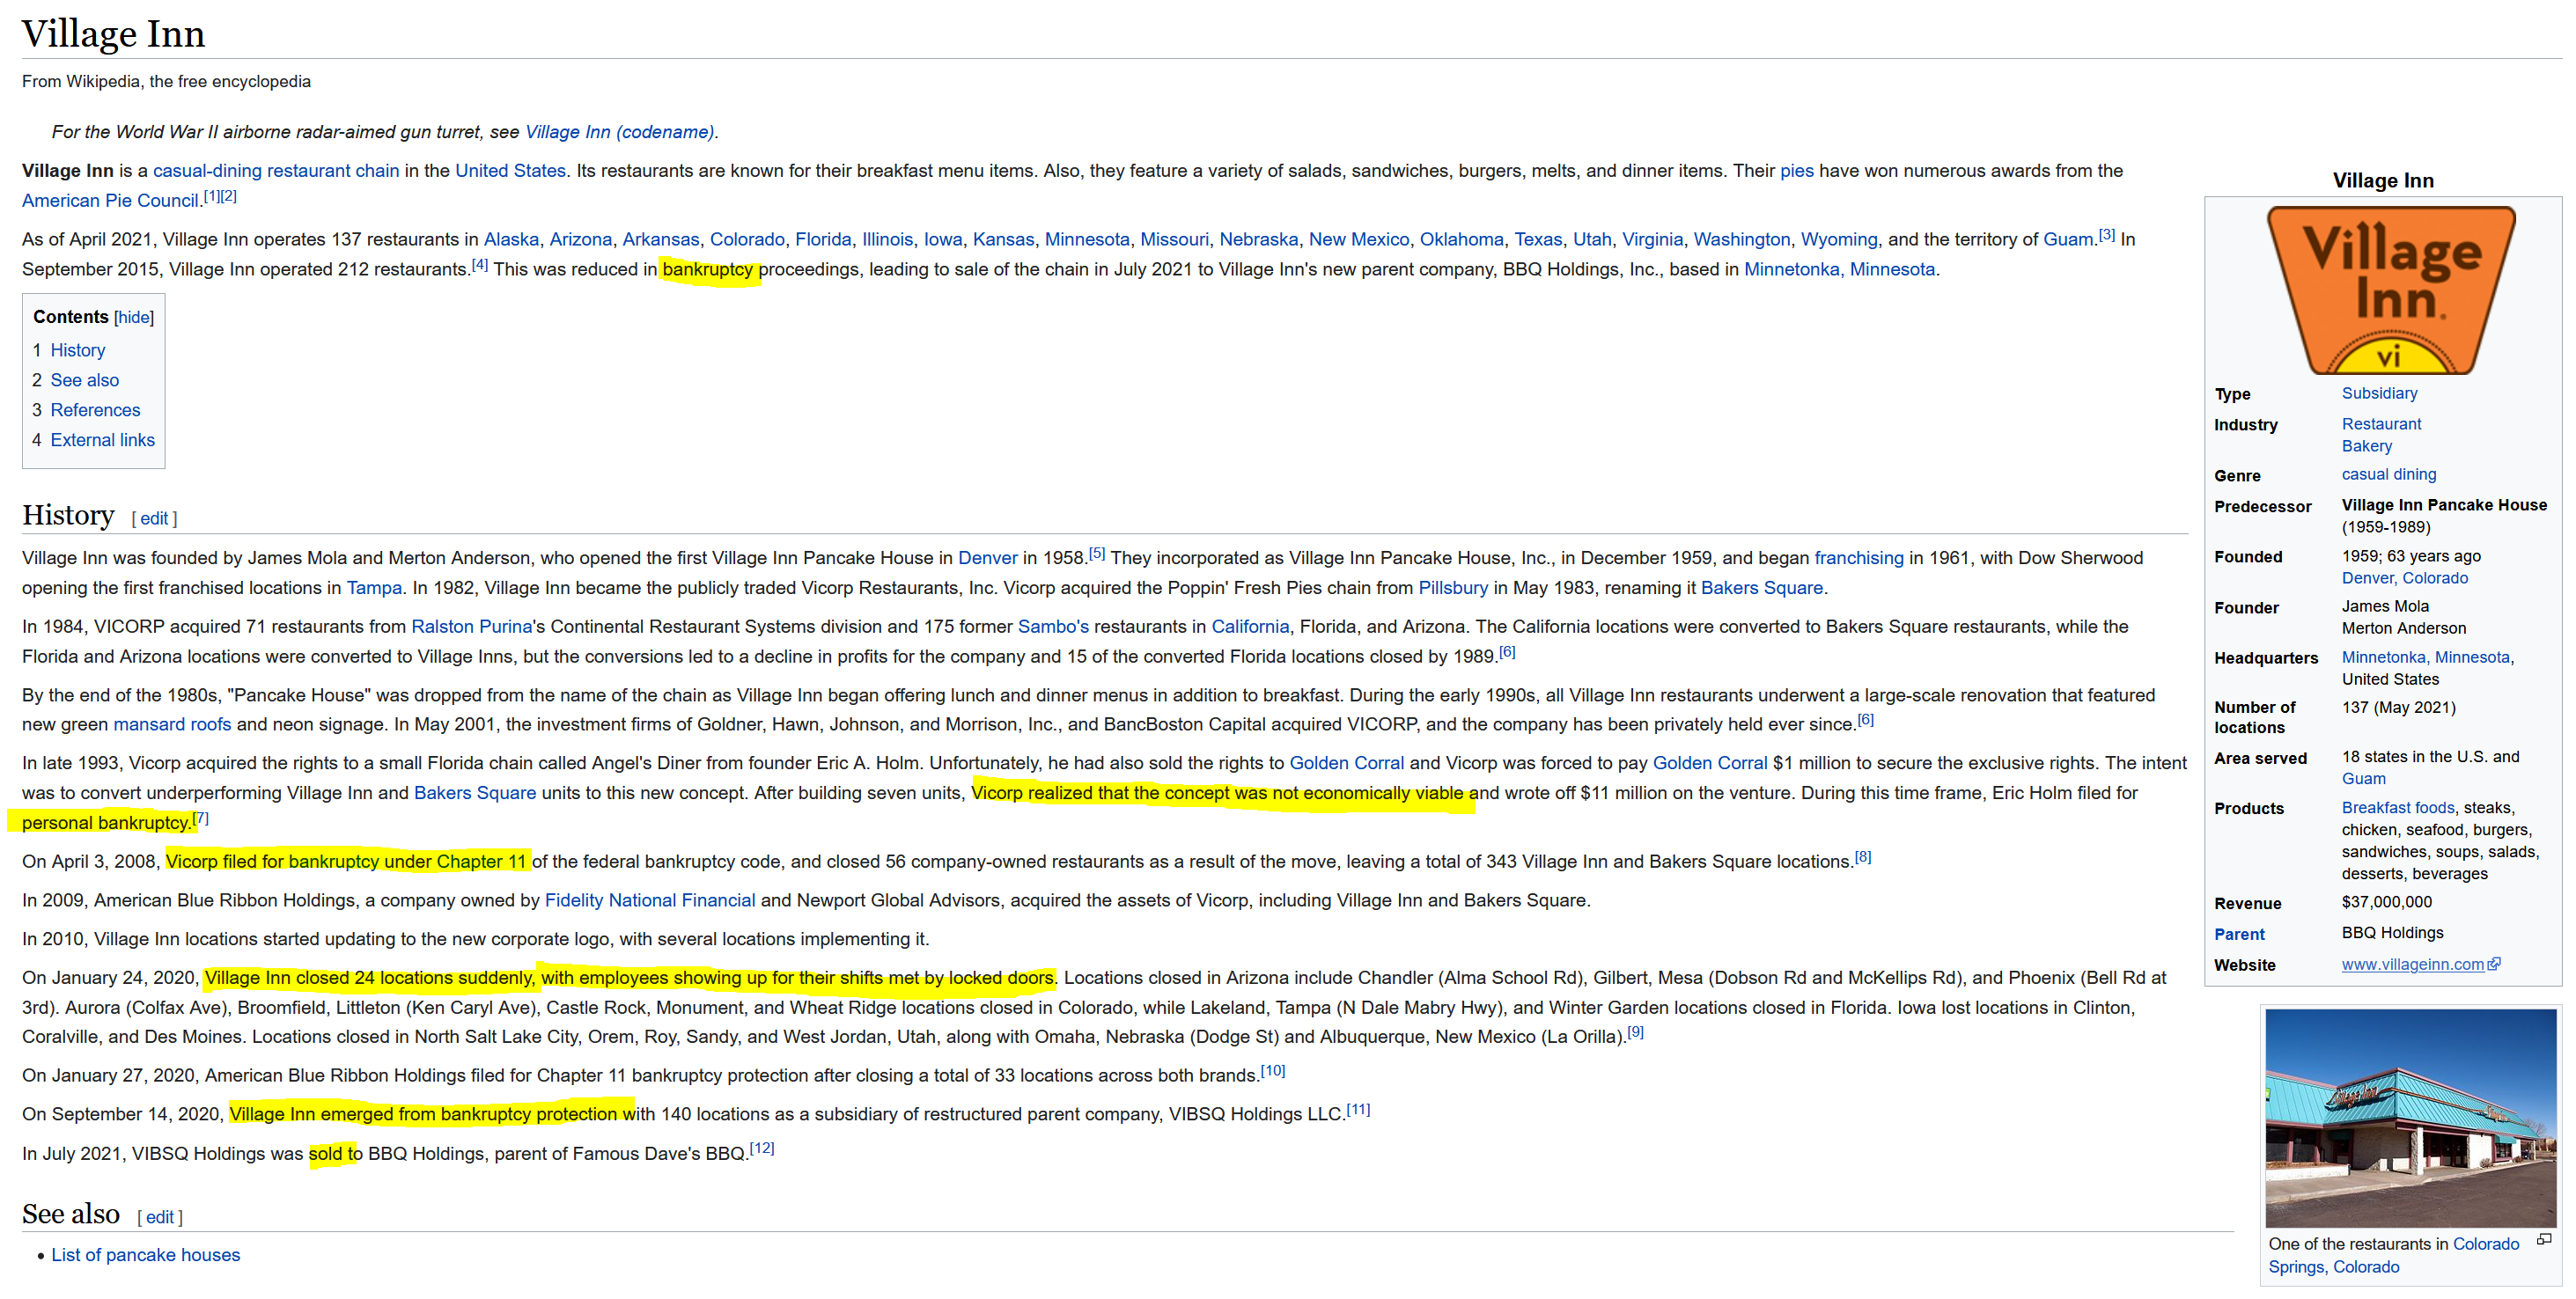Open the Sambo's link
This screenshot has height=1299, width=2576.
1053,627
